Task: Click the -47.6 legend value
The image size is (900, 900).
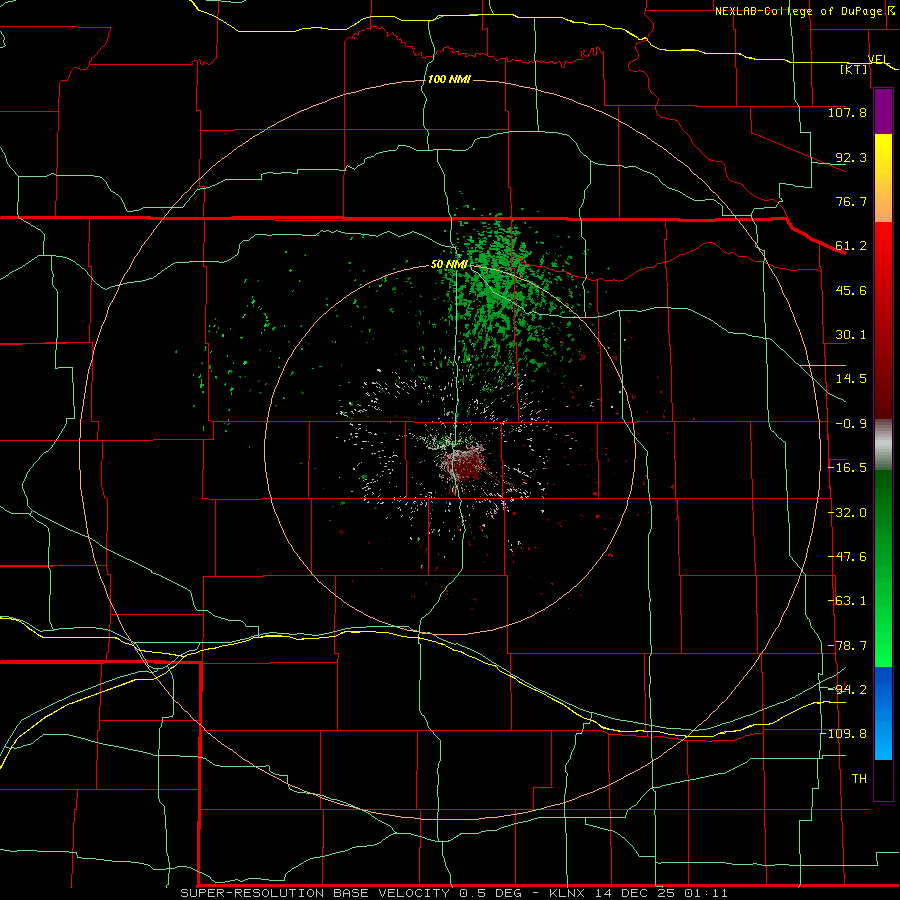Action: pos(847,557)
